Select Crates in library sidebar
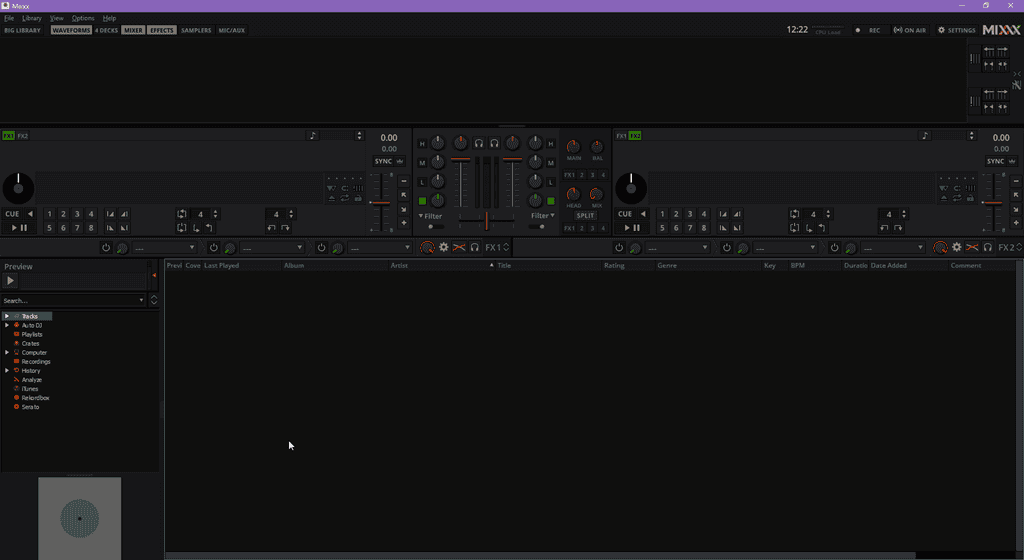Screen dimensions: 1024x560 [x=30, y=343]
